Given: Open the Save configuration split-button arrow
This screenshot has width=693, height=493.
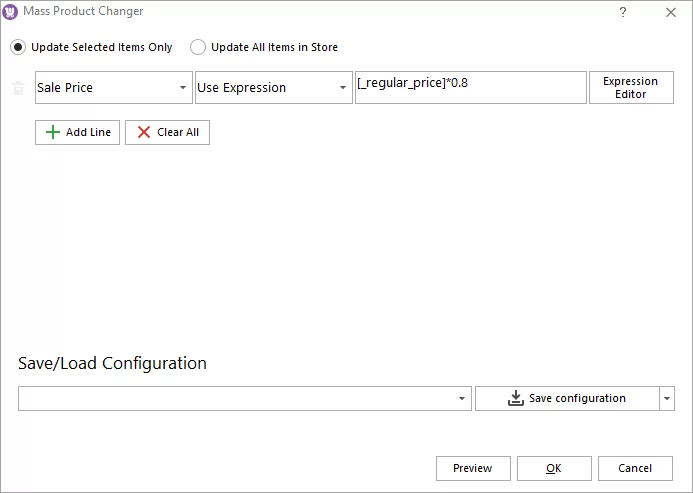Looking at the screenshot, I should click(x=667, y=398).
